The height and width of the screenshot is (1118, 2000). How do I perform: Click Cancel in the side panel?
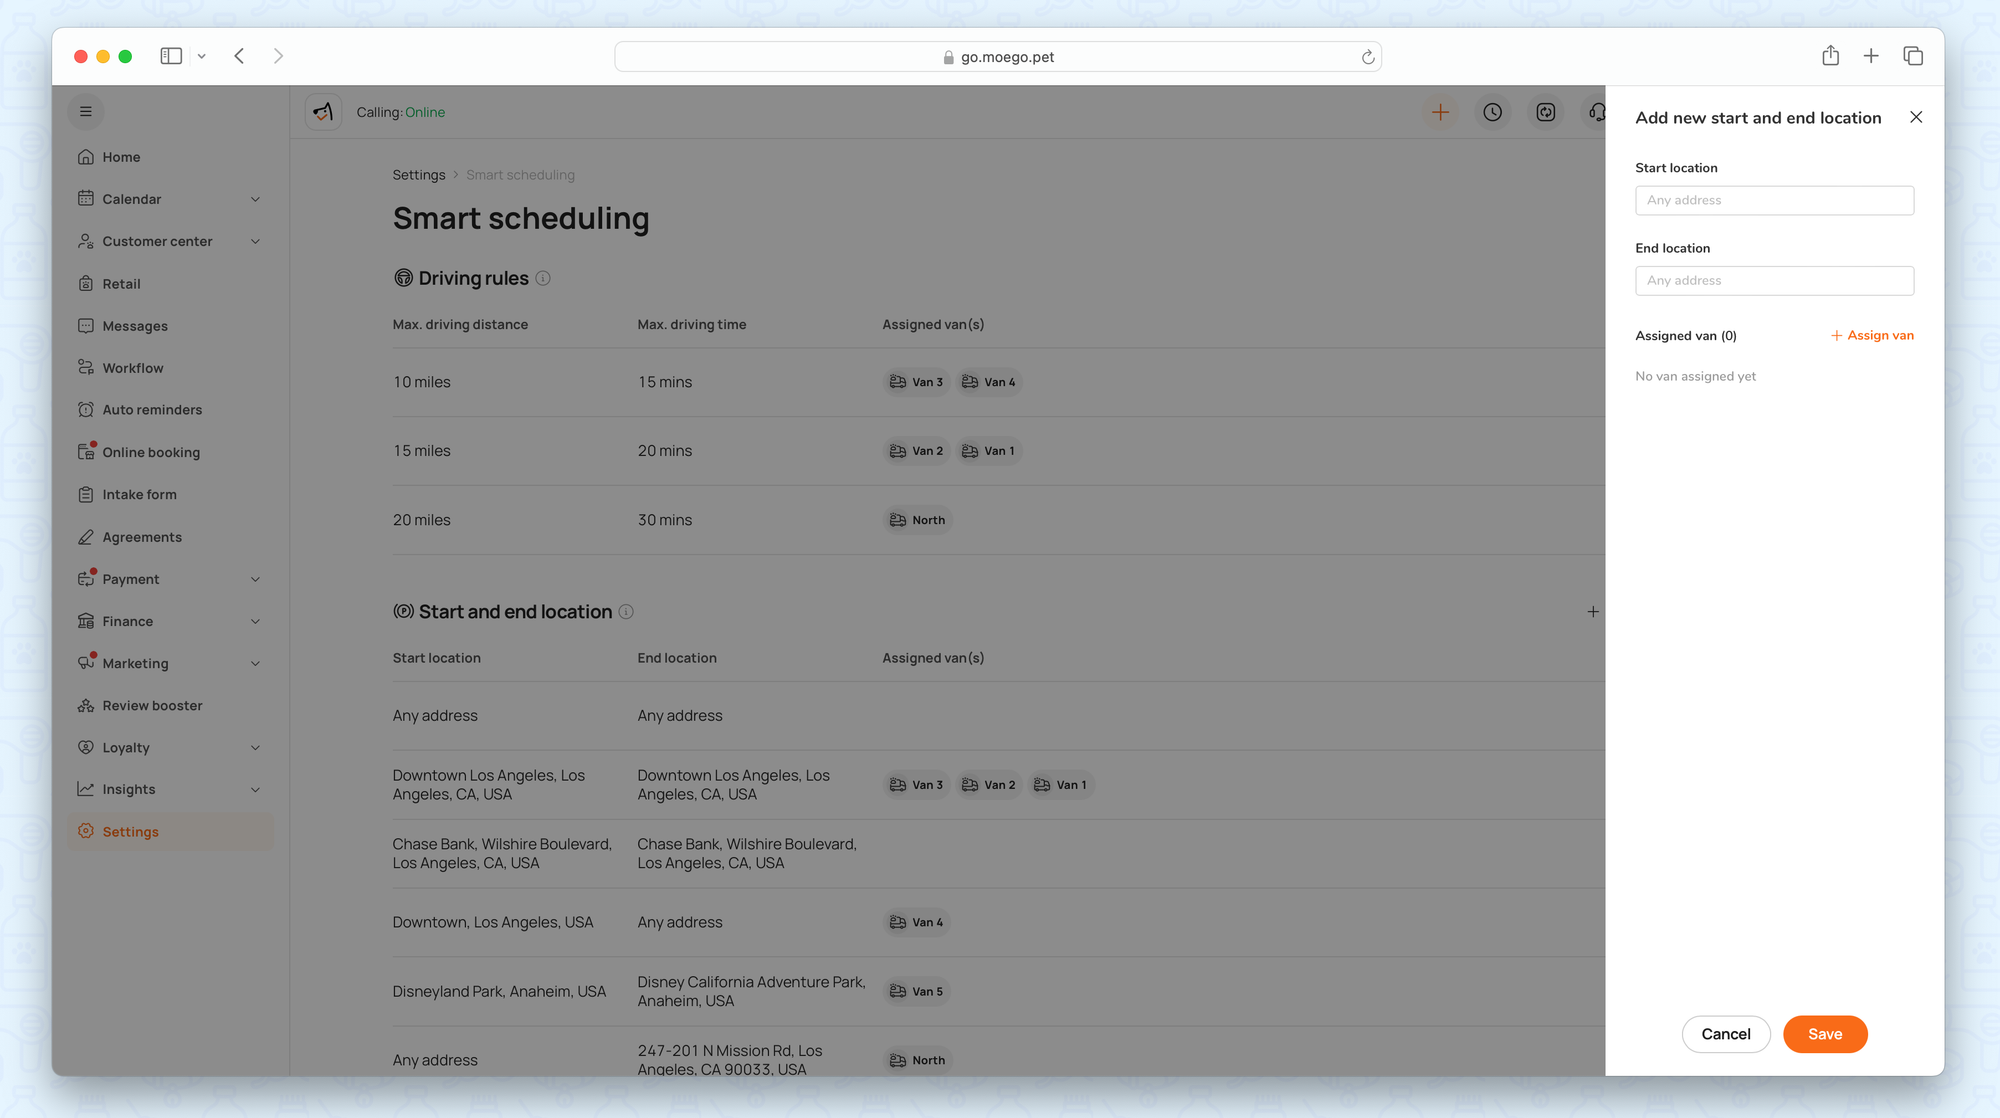[x=1725, y=1033]
